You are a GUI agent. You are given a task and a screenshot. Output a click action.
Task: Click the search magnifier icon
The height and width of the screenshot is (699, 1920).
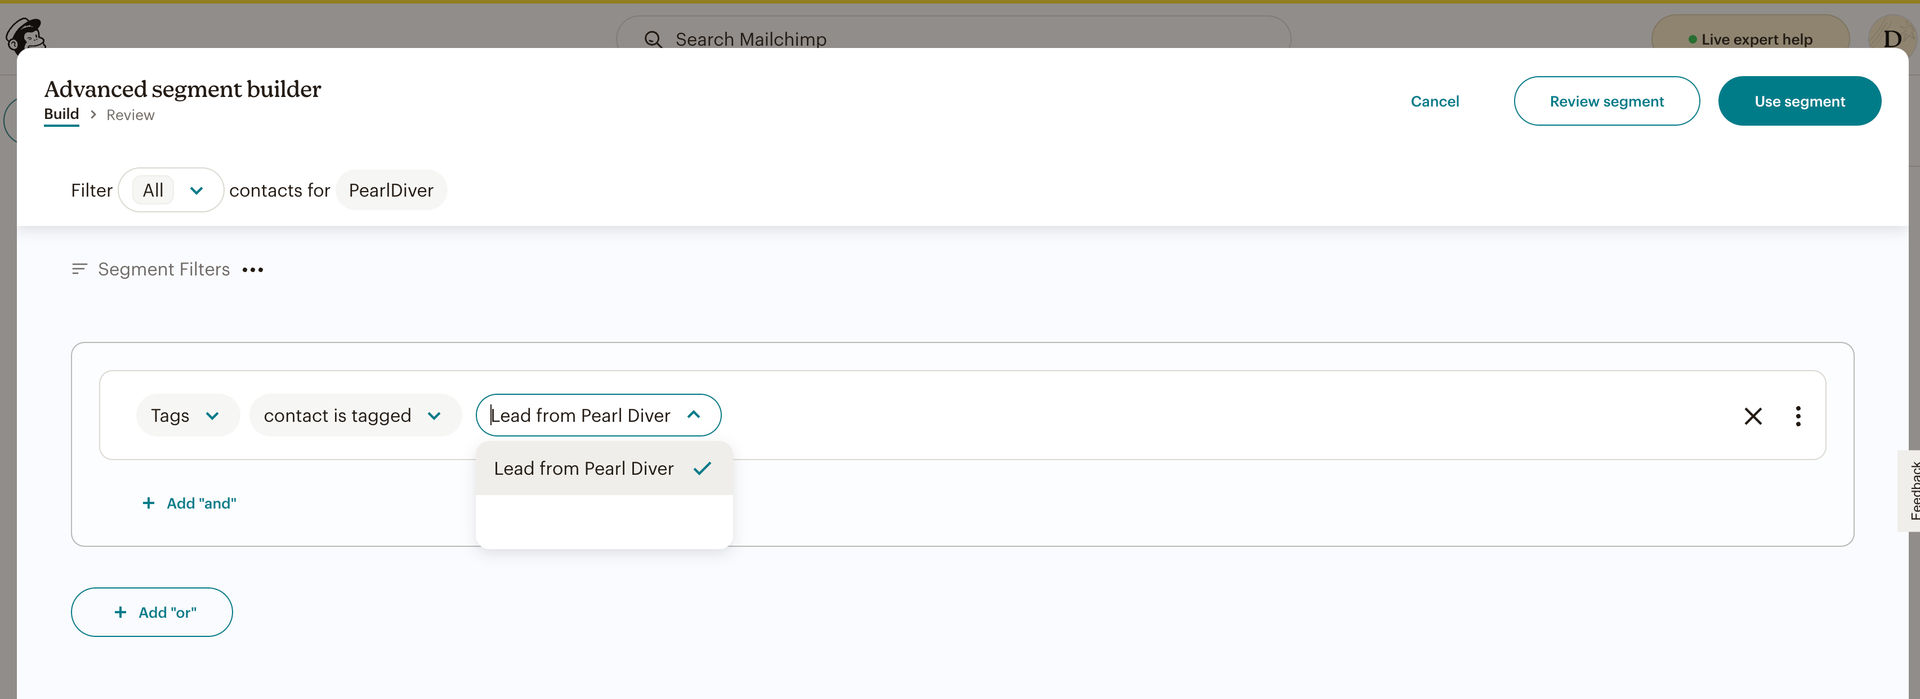pyautogui.click(x=653, y=39)
